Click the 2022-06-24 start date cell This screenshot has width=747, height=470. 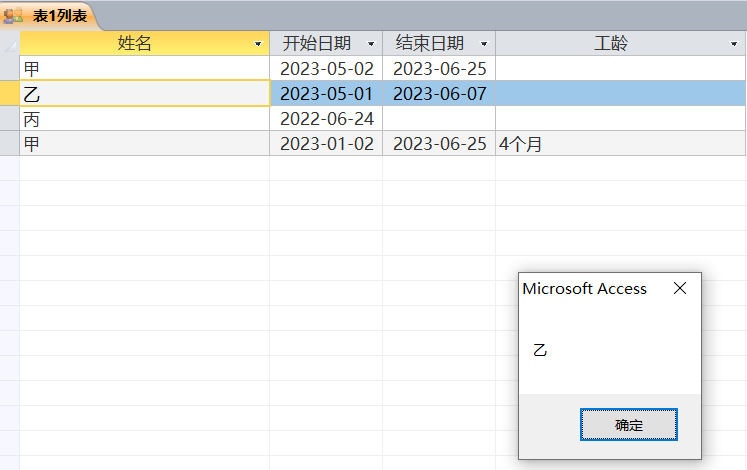pos(326,118)
